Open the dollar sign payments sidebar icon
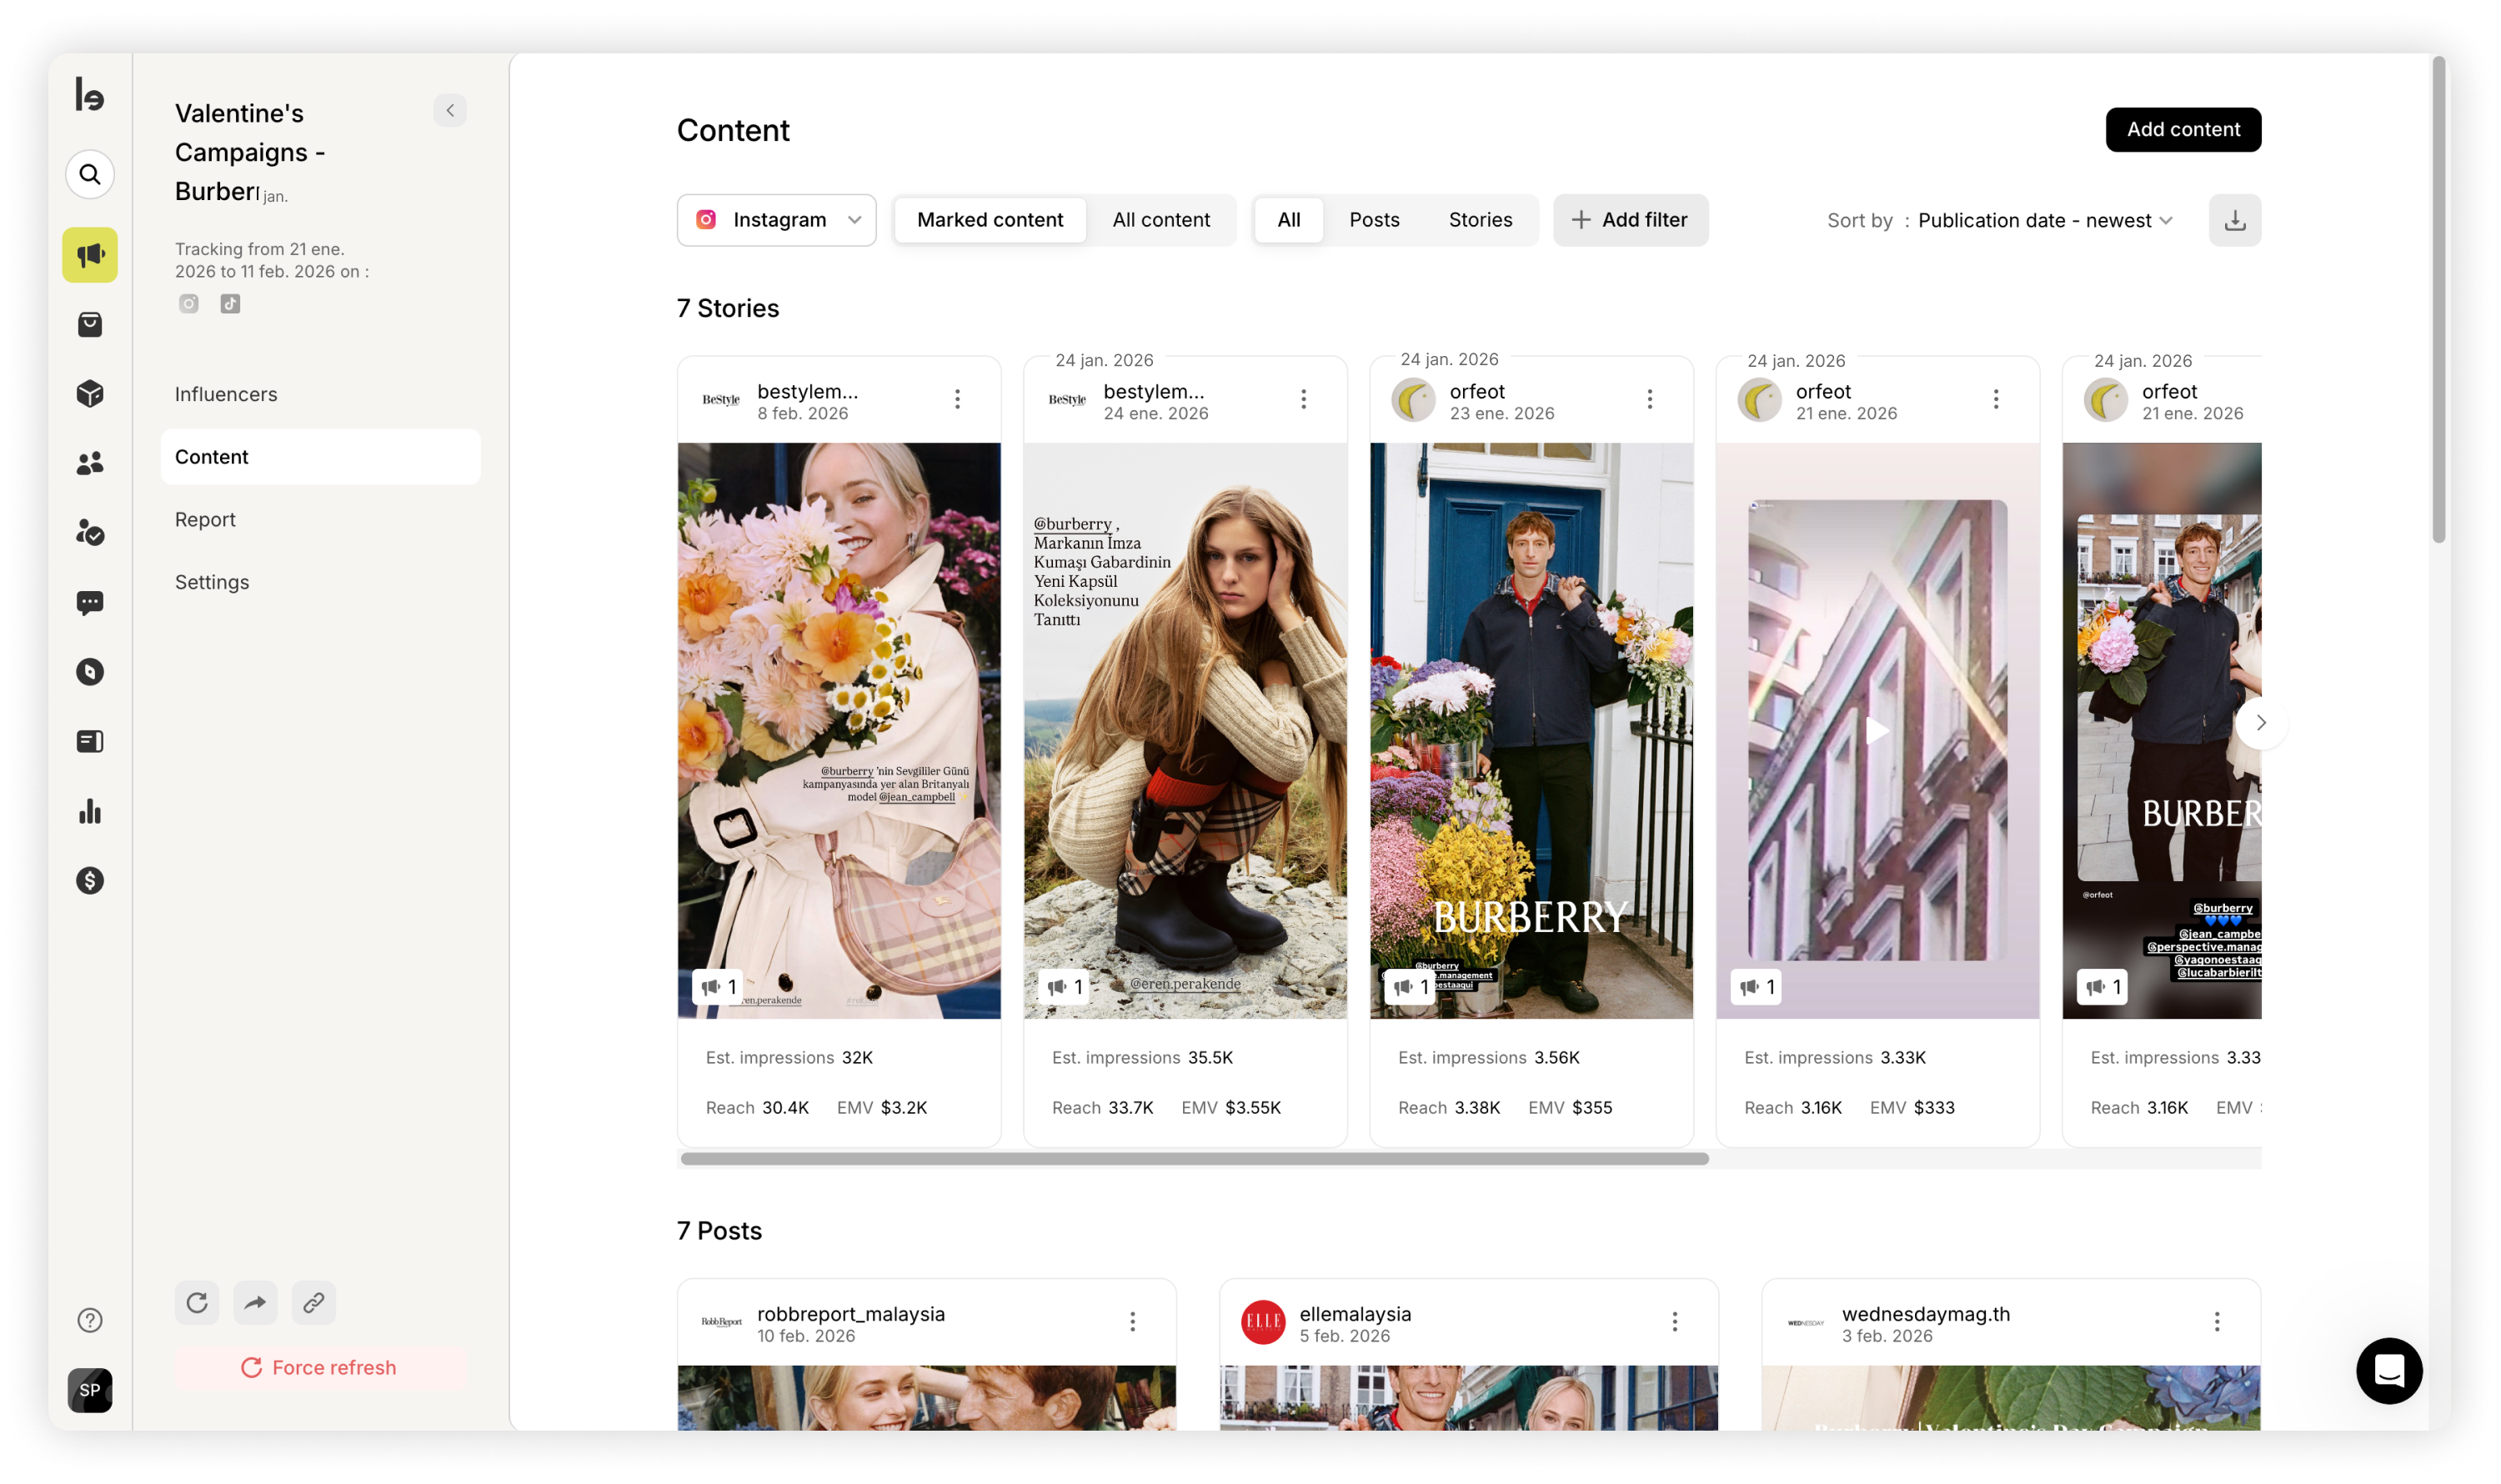The image size is (2501, 1484). [x=90, y=881]
